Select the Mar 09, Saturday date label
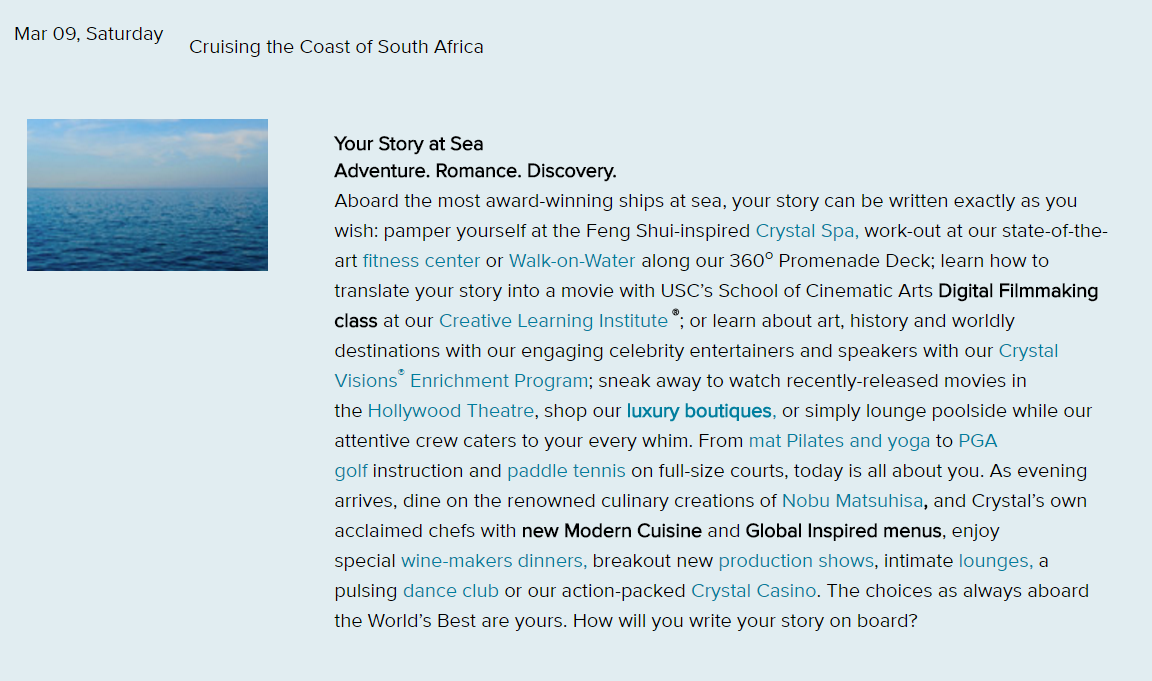The image size is (1152, 681). (88, 34)
